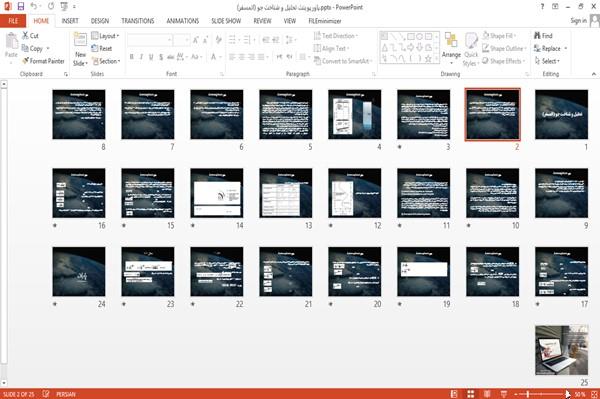Open the INSERT ribbon tab

(x=70, y=21)
